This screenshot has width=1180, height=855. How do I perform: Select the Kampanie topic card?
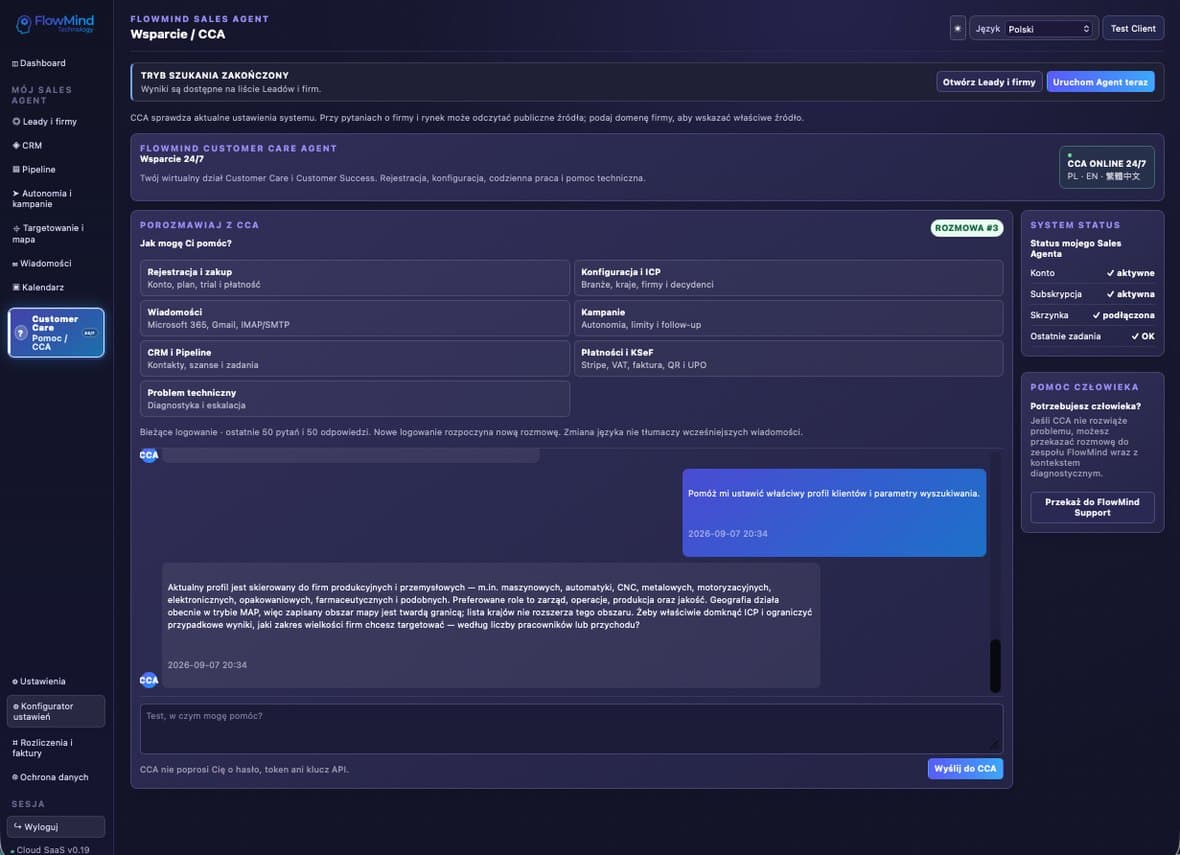(788, 318)
